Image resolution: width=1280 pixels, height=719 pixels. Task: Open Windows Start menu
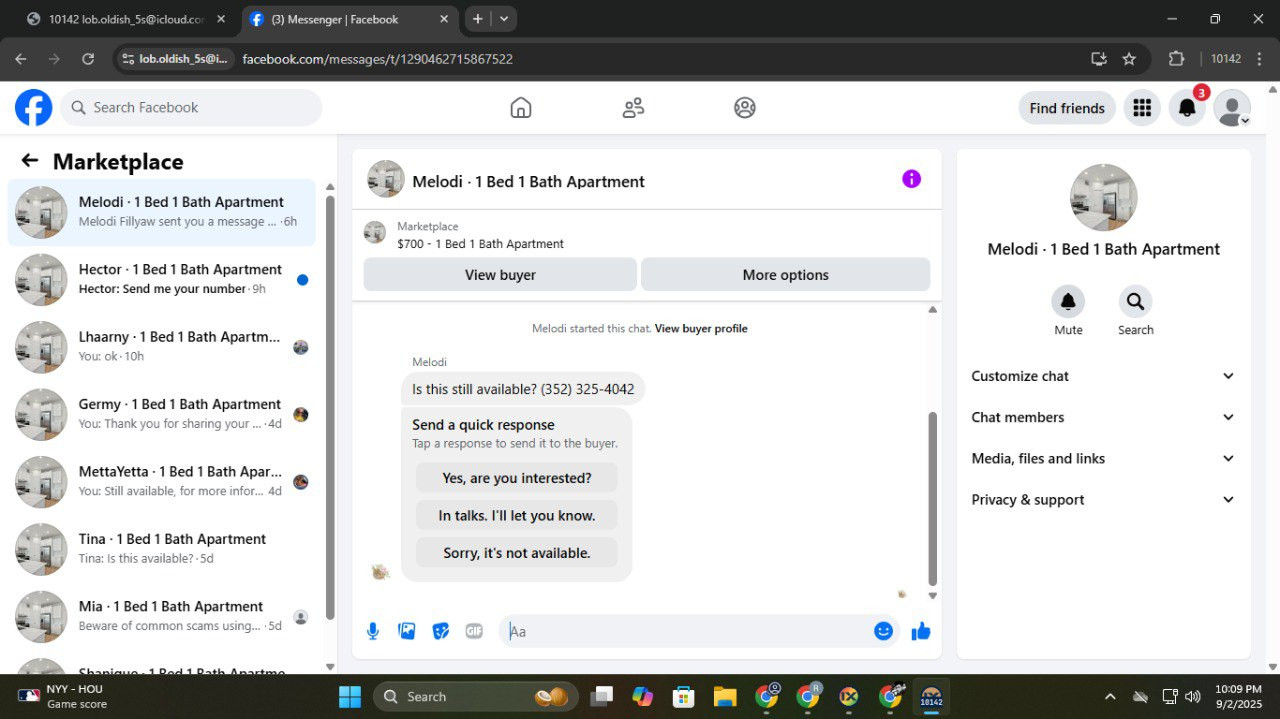coord(350,696)
